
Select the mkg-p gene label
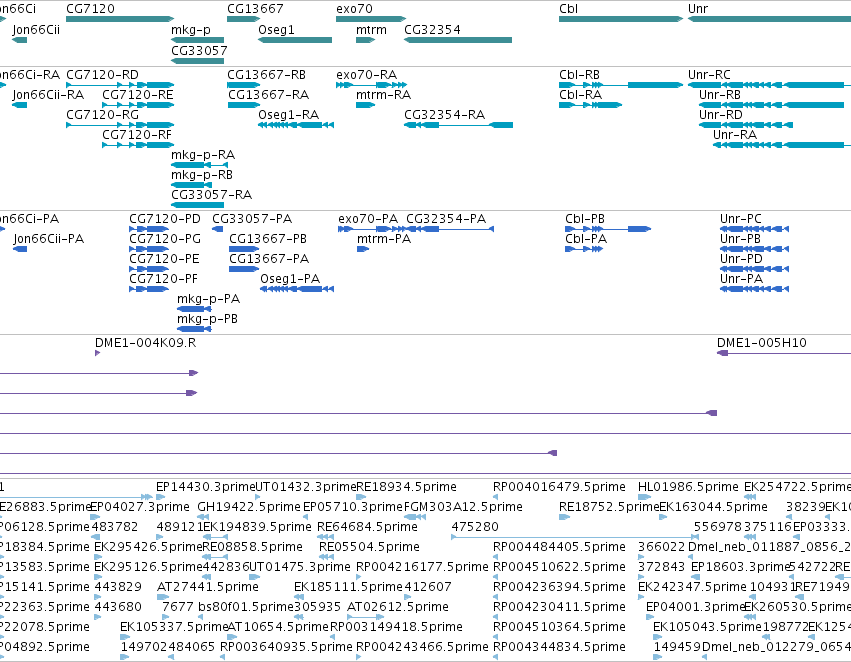pyautogui.click(x=190, y=29)
